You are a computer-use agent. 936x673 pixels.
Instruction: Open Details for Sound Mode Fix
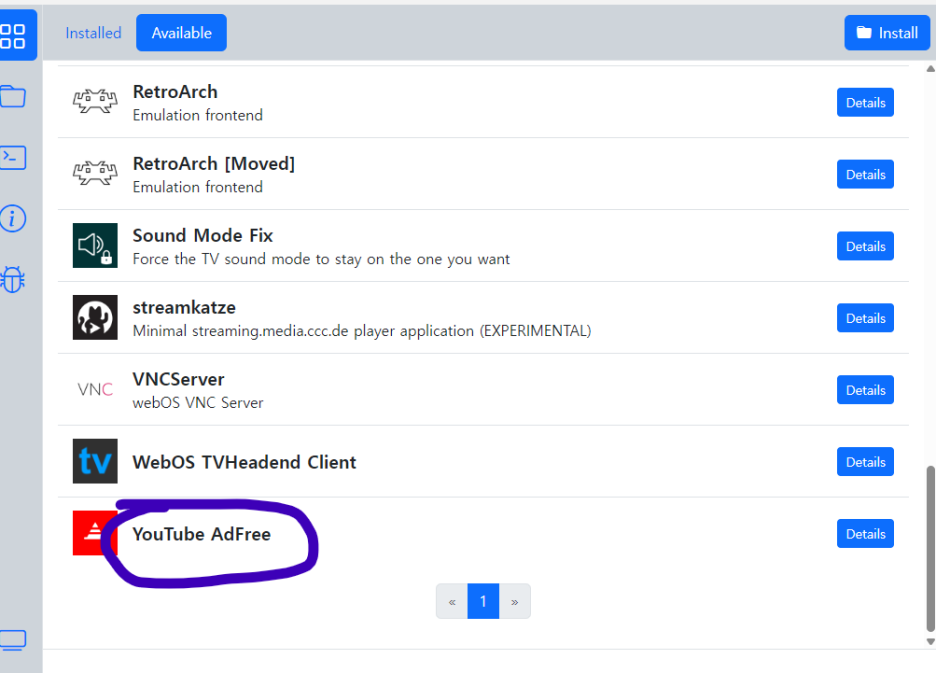[x=866, y=246]
